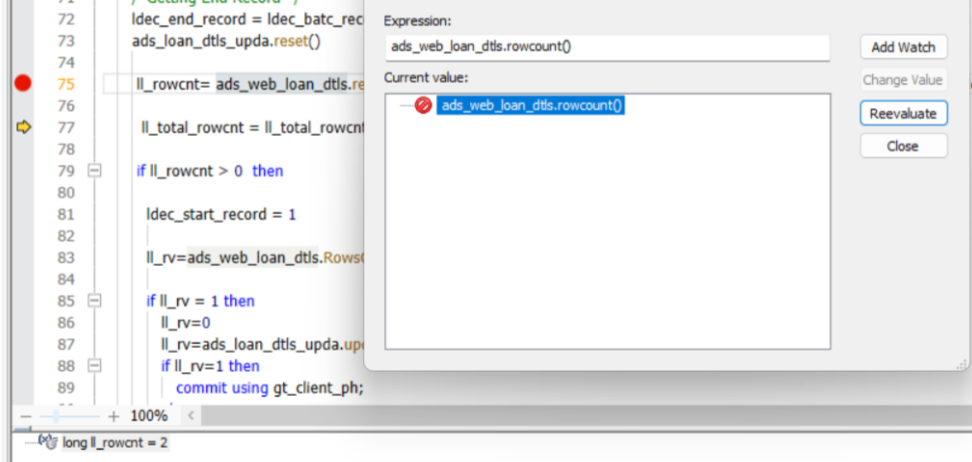Click the zoom out minus icon
This screenshot has width=972, height=462.
click(x=26, y=415)
